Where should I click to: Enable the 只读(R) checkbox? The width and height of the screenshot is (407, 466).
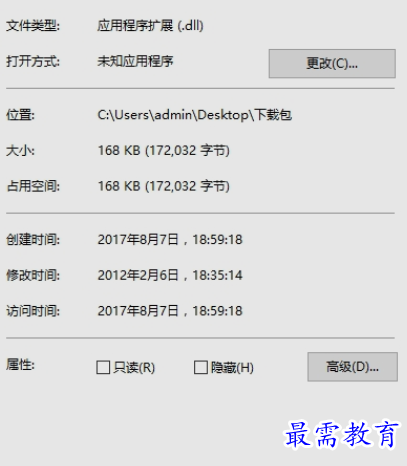coord(103,367)
